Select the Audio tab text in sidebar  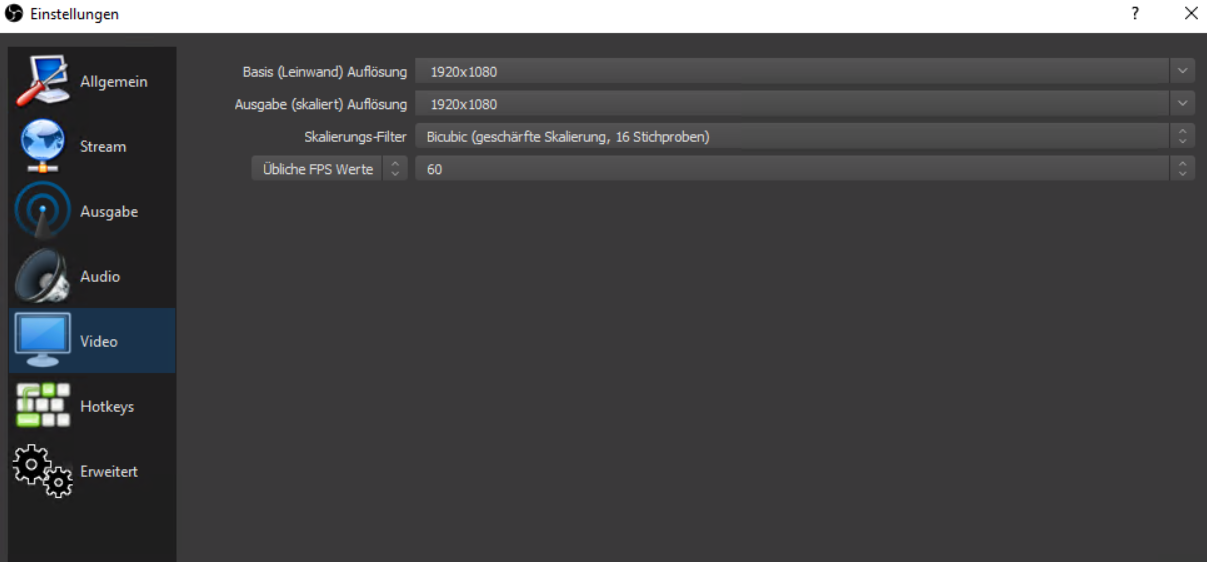100,277
